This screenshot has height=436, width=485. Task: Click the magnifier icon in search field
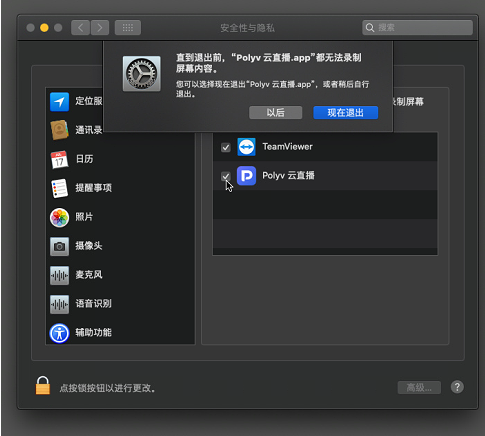[370, 28]
